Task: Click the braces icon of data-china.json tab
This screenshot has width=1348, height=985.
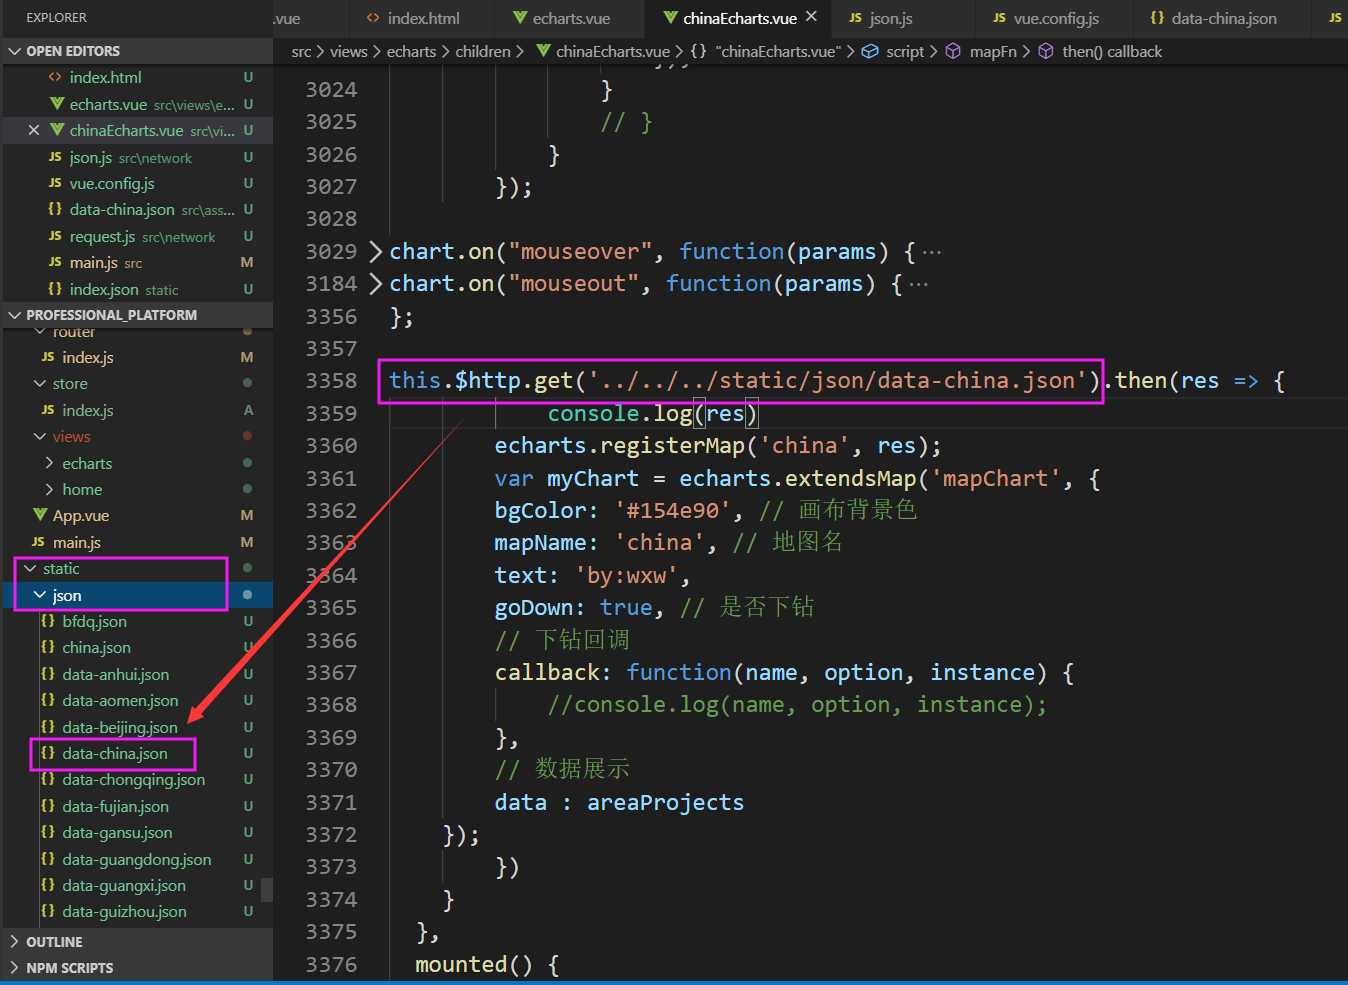Action: tap(1157, 18)
